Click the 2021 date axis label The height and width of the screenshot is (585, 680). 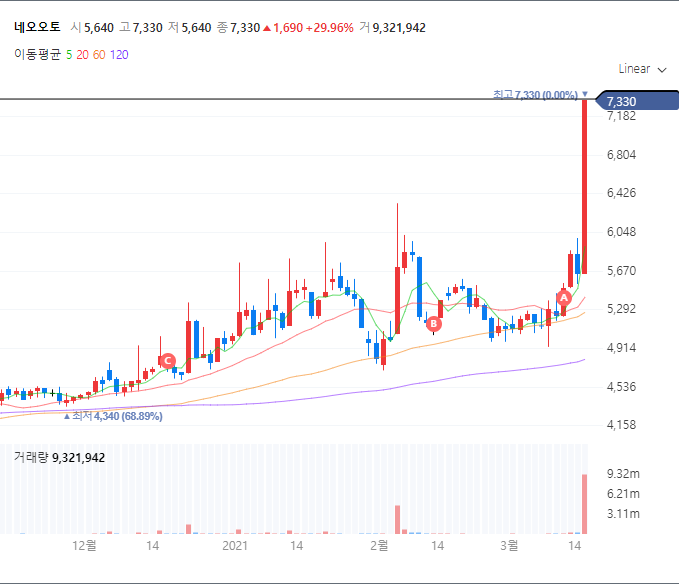[x=235, y=546]
